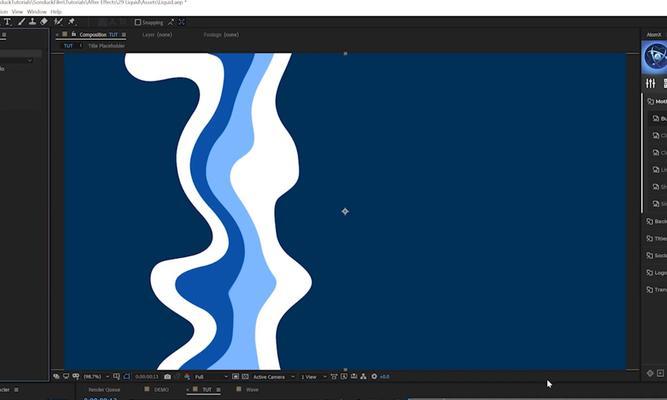Screen dimensions: 667x400
Task: Open the grid and guide options icon
Action: (x=116, y=377)
